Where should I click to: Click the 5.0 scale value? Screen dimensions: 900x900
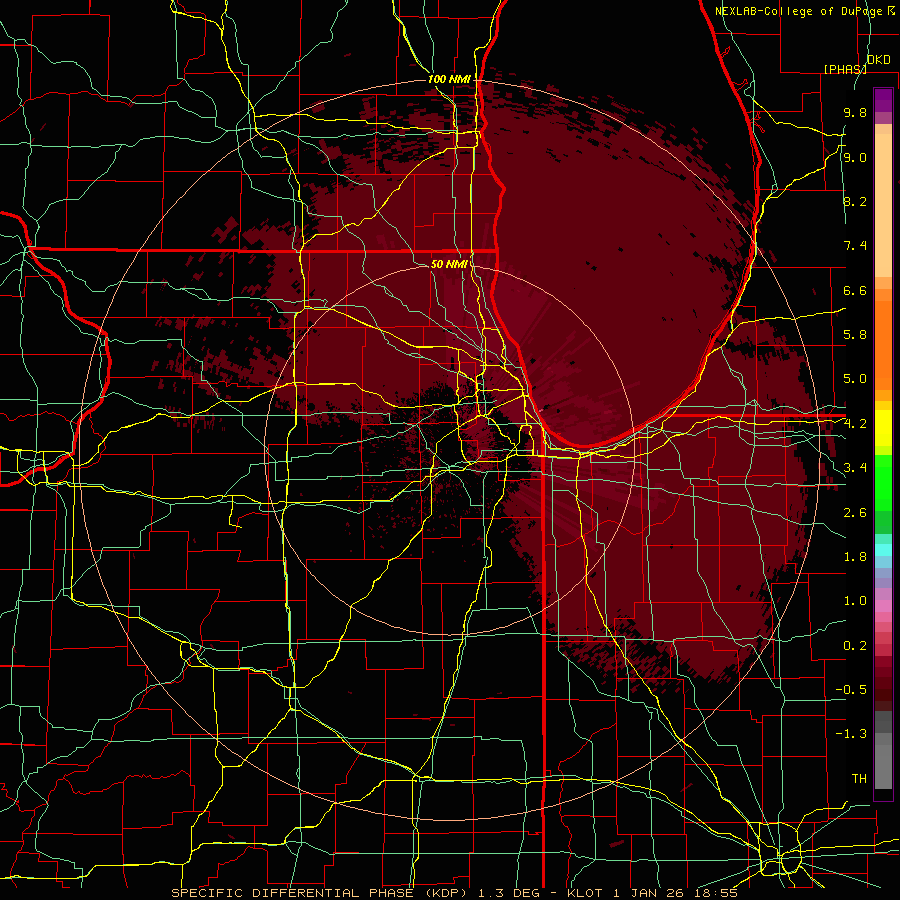pyautogui.click(x=855, y=379)
